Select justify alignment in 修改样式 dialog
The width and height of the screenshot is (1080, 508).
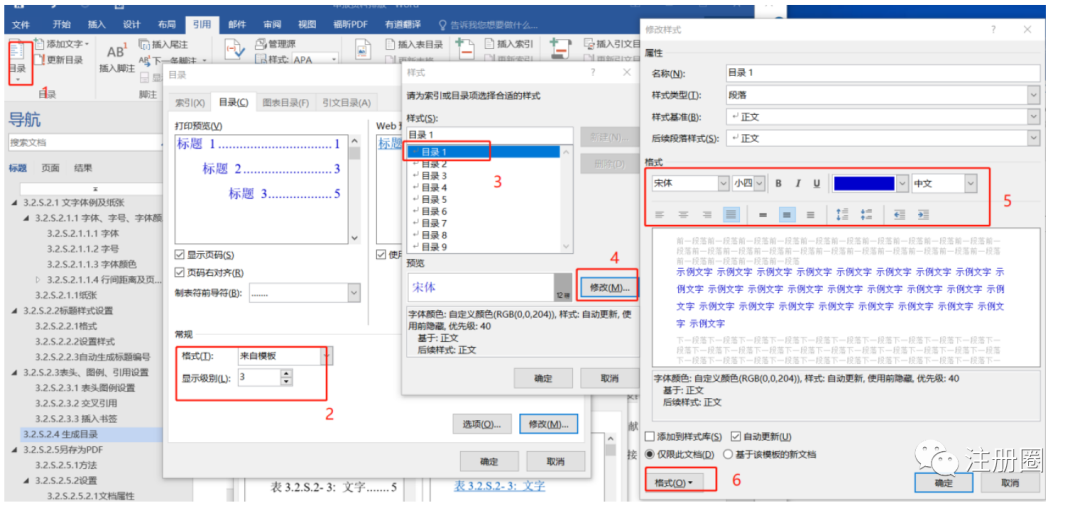tap(731, 215)
